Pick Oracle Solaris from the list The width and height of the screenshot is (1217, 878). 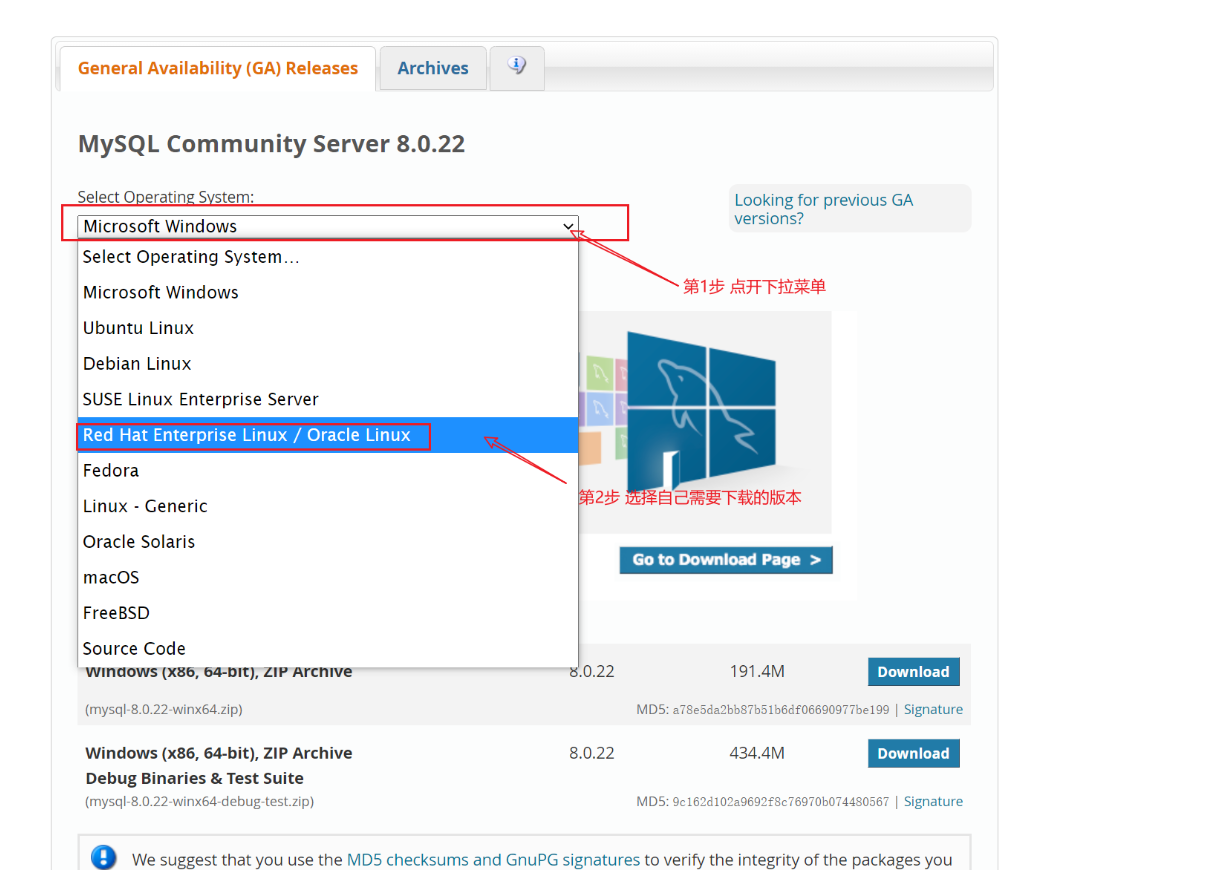coord(328,542)
